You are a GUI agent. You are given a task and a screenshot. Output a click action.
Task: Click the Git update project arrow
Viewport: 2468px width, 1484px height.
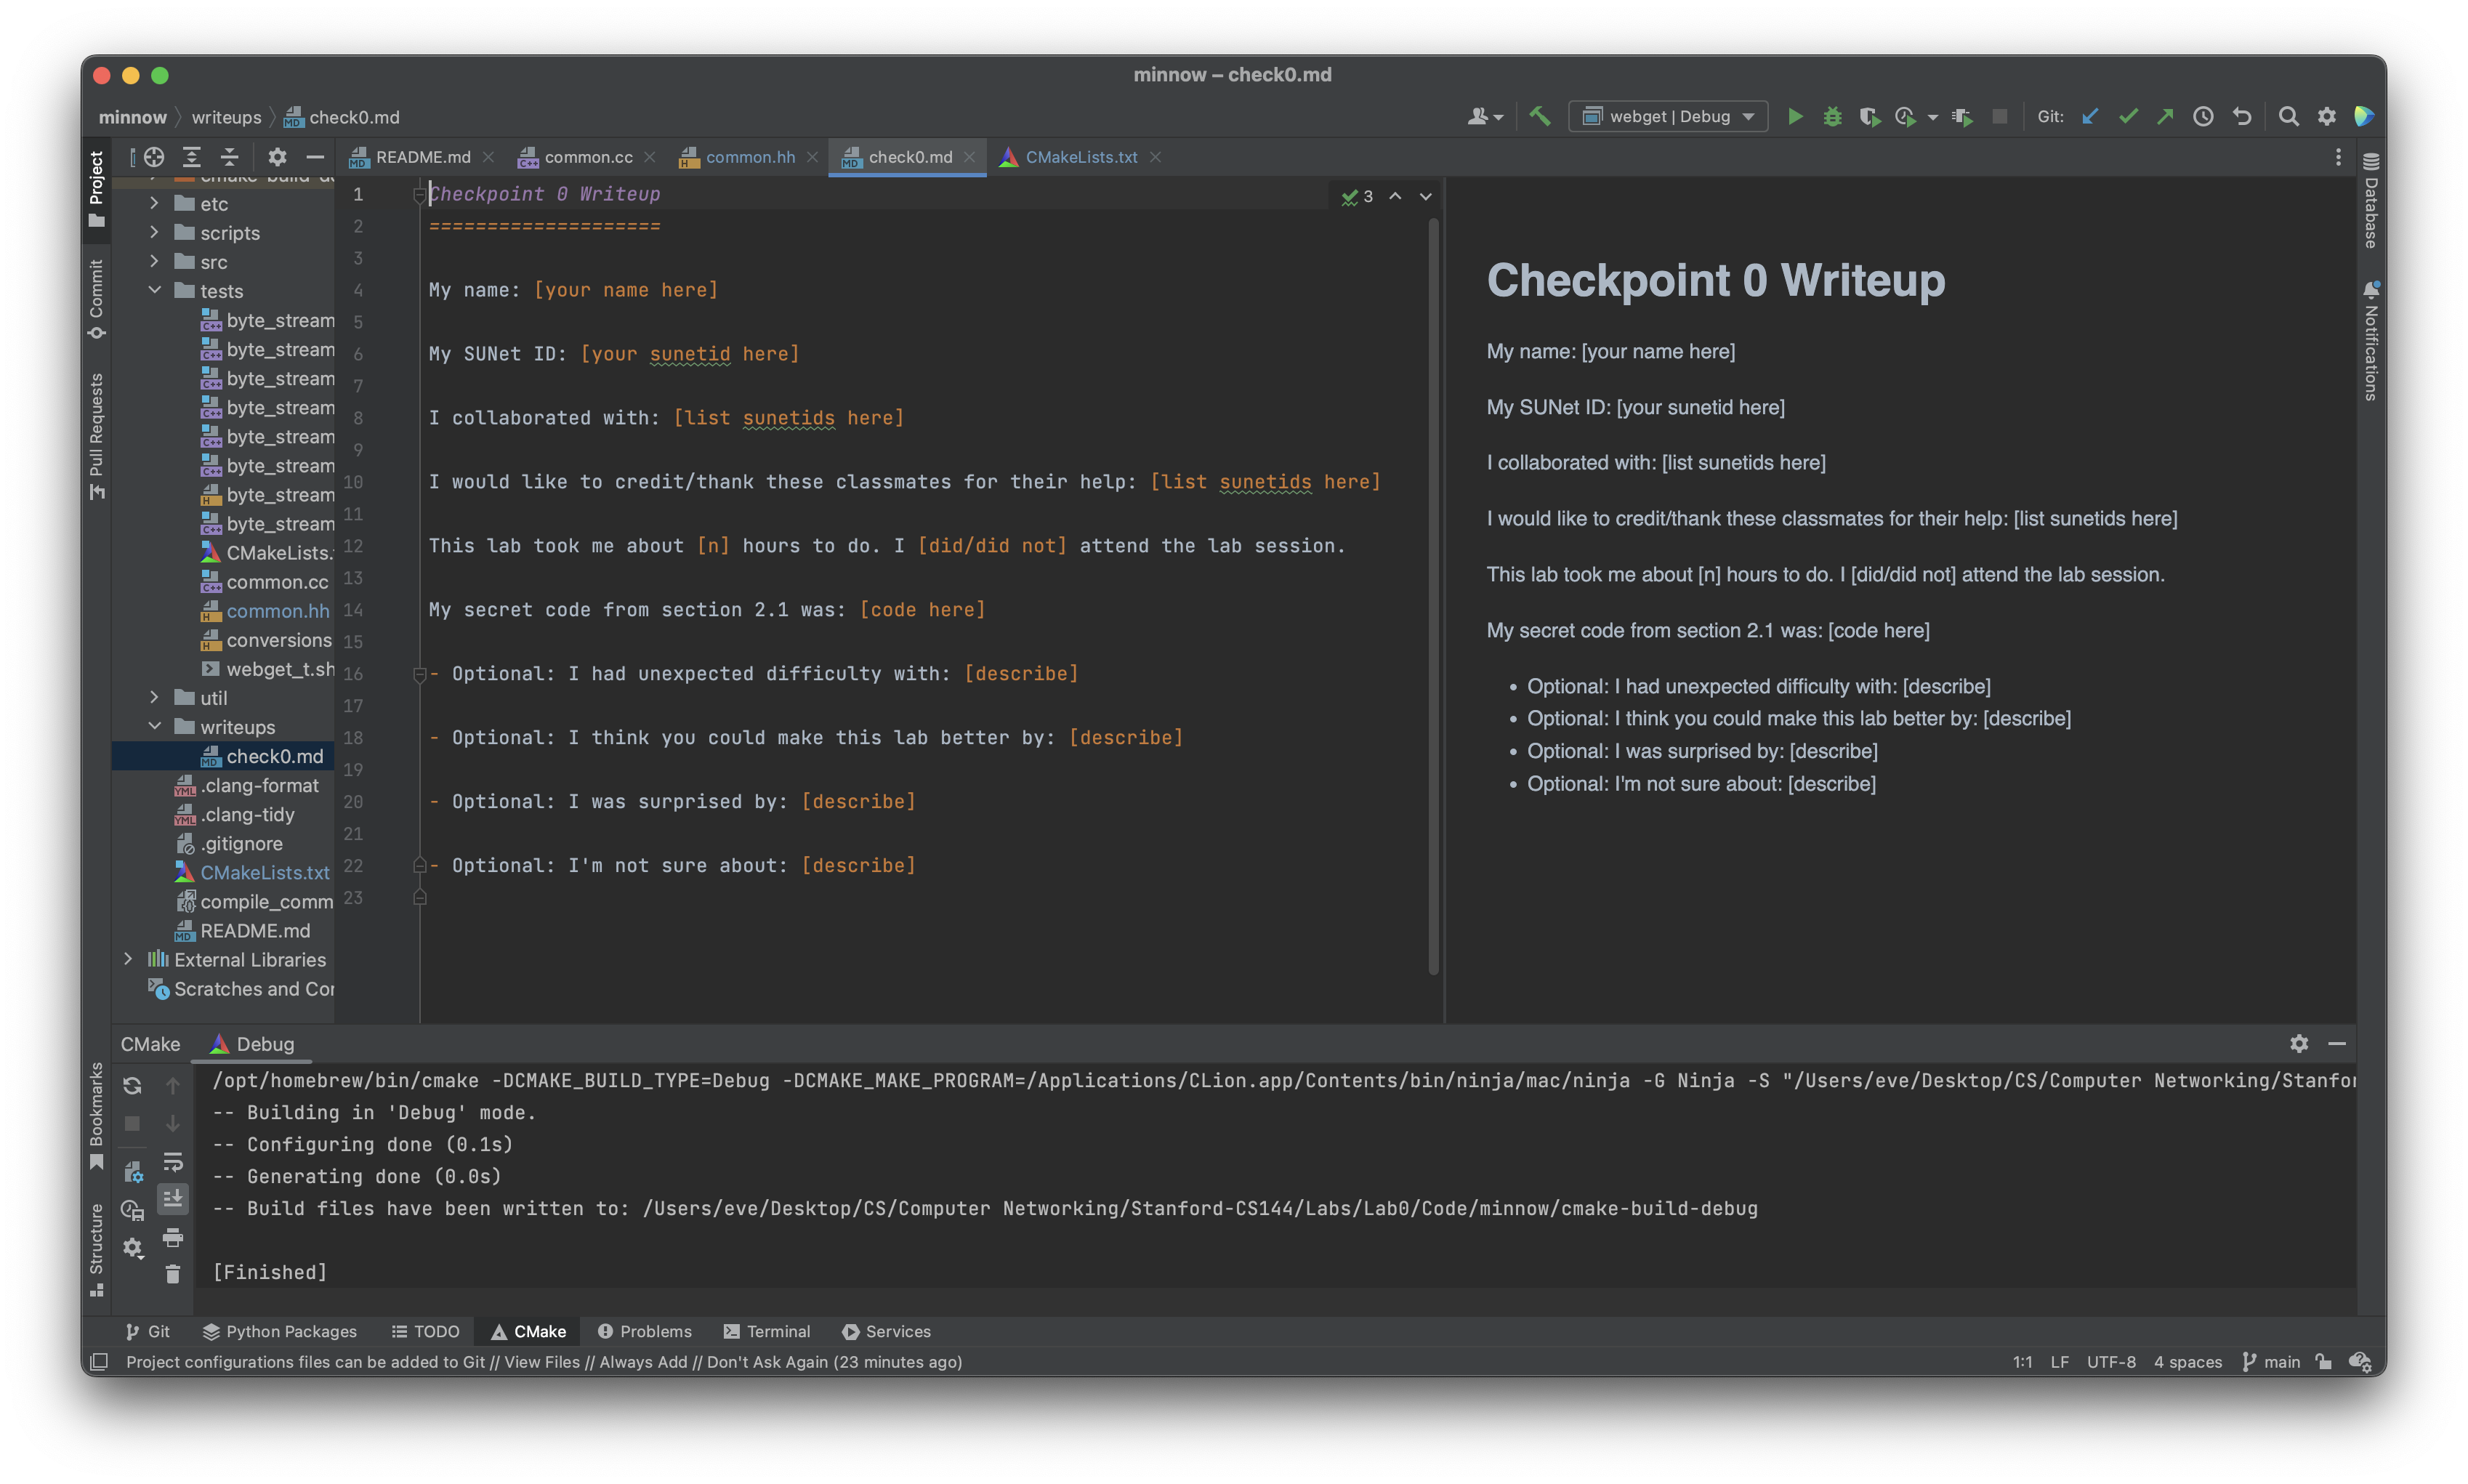tap(2090, 117)
